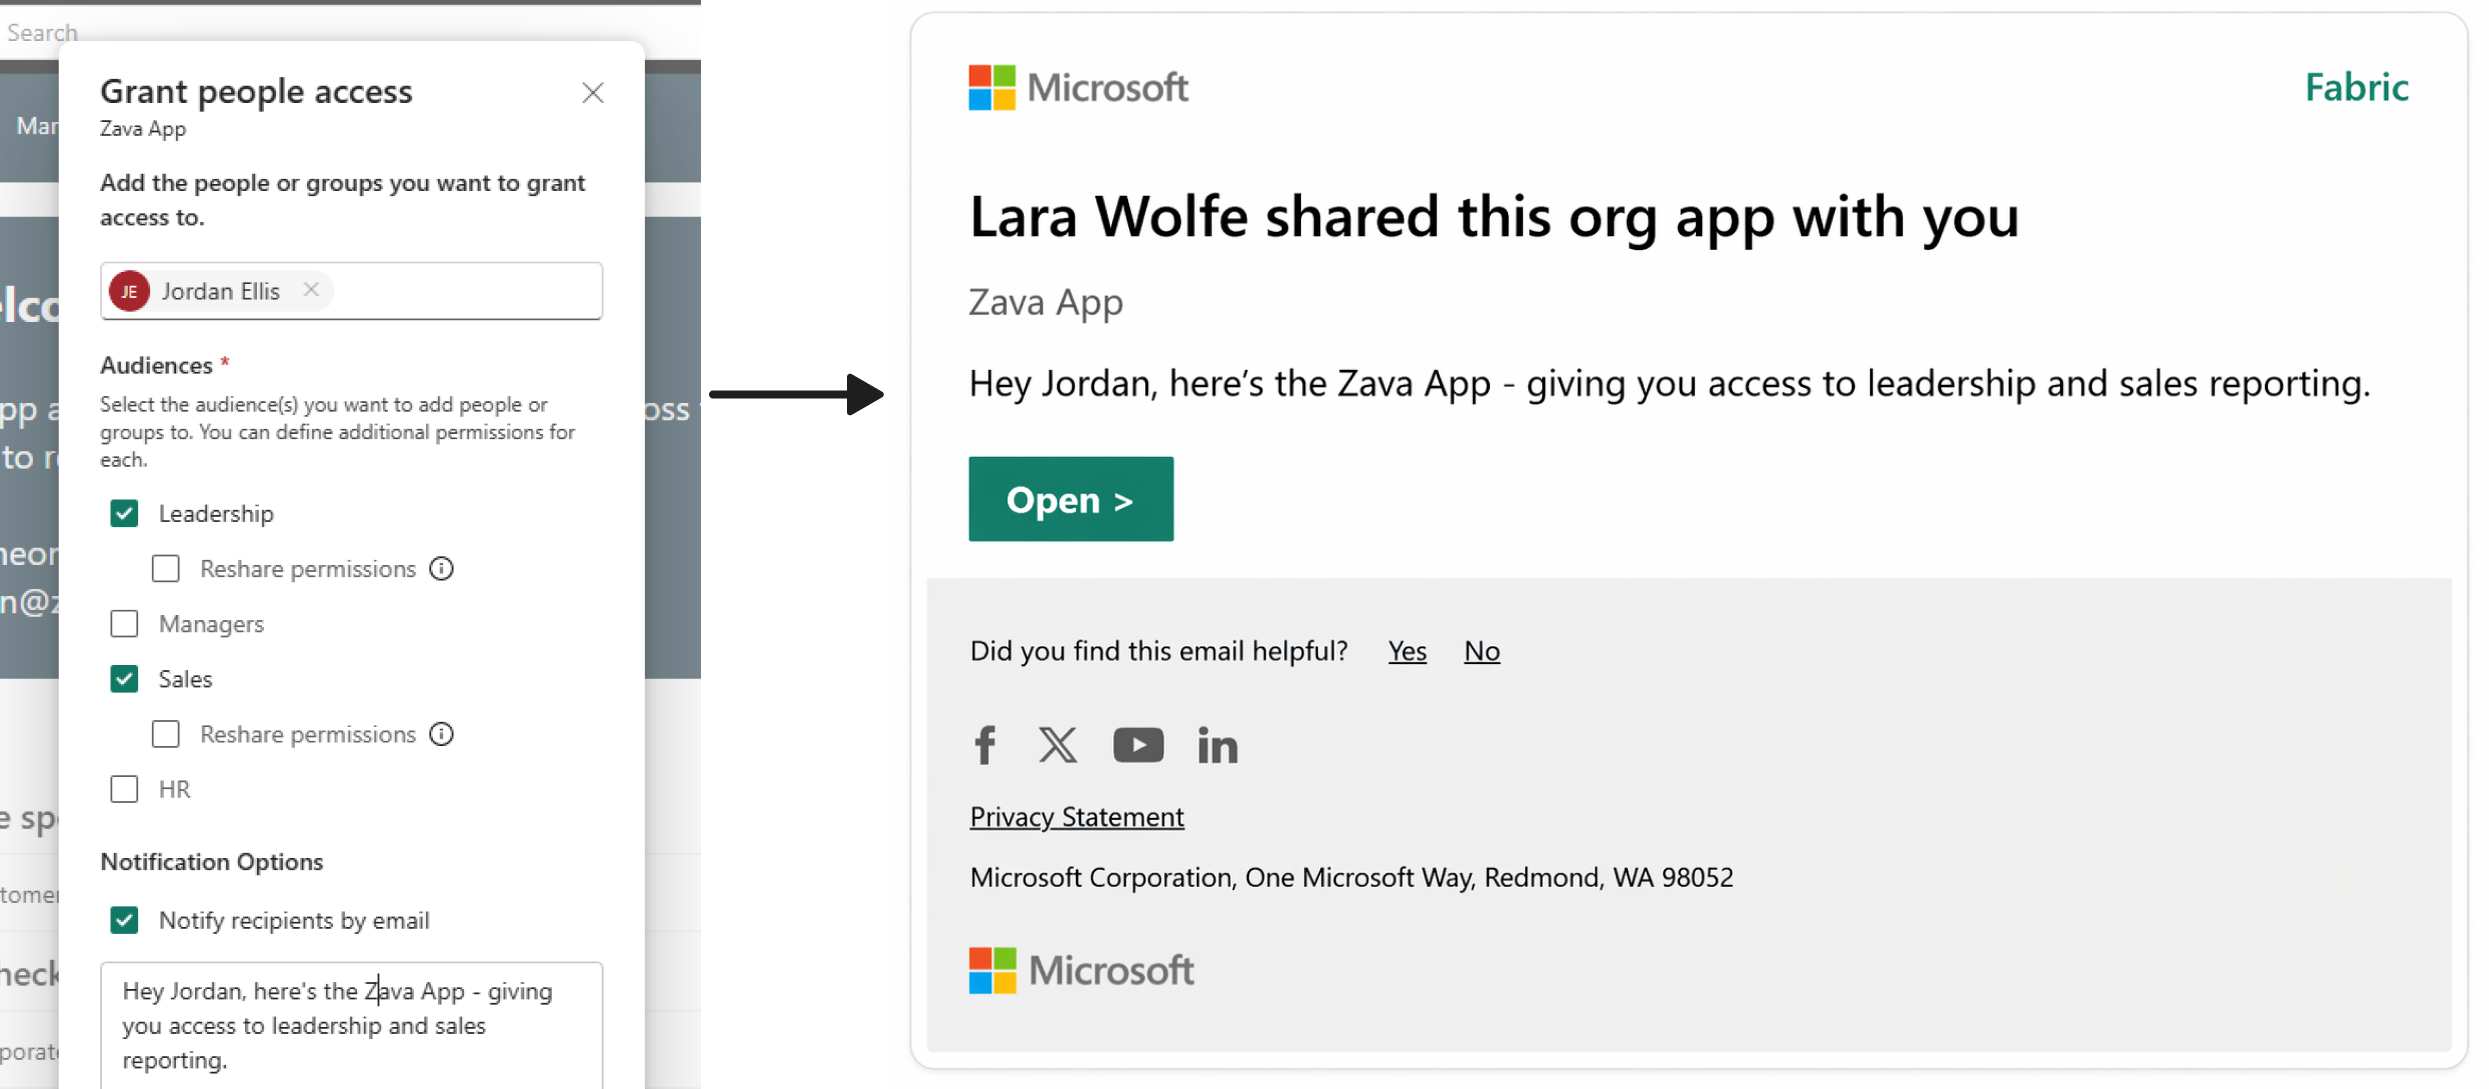The image size is (2489, 1089).
Task: Click the 'Zava App' subtitle under the dialog title
Action: [143, 129]
